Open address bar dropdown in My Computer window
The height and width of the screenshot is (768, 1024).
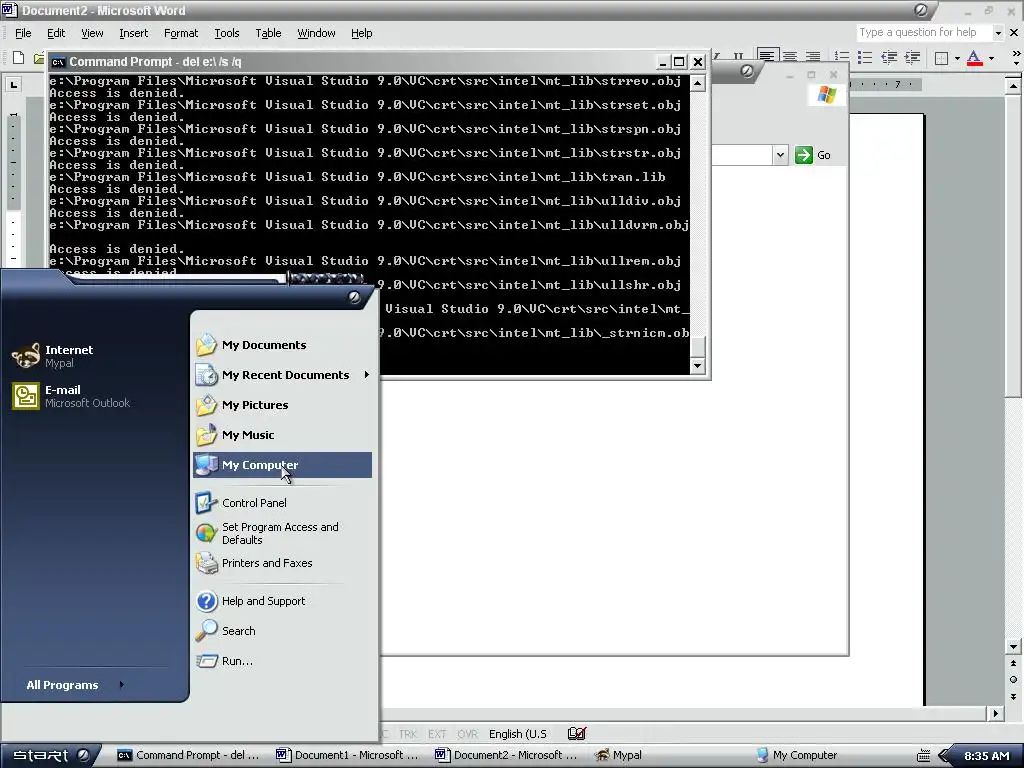click(780, 155)
